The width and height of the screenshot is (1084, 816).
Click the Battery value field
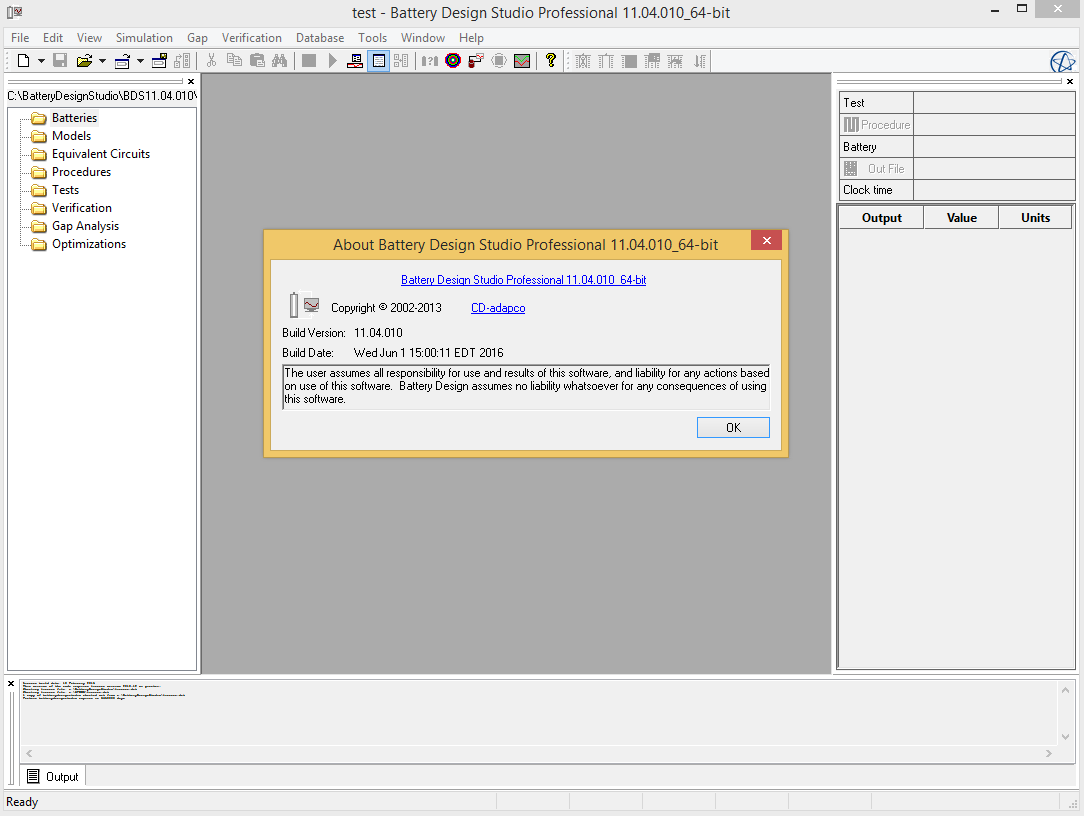pyautogui.click(x=994, y=147)
